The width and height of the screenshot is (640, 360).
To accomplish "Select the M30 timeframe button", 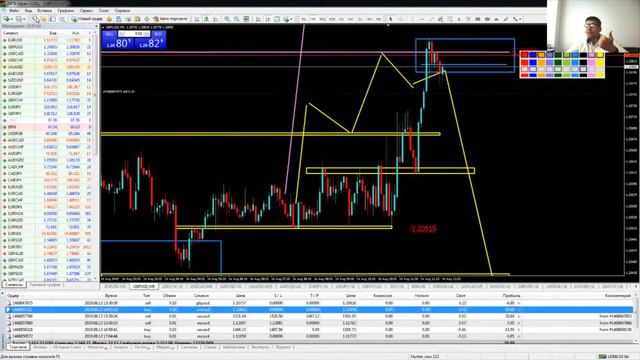I will 332,19.
